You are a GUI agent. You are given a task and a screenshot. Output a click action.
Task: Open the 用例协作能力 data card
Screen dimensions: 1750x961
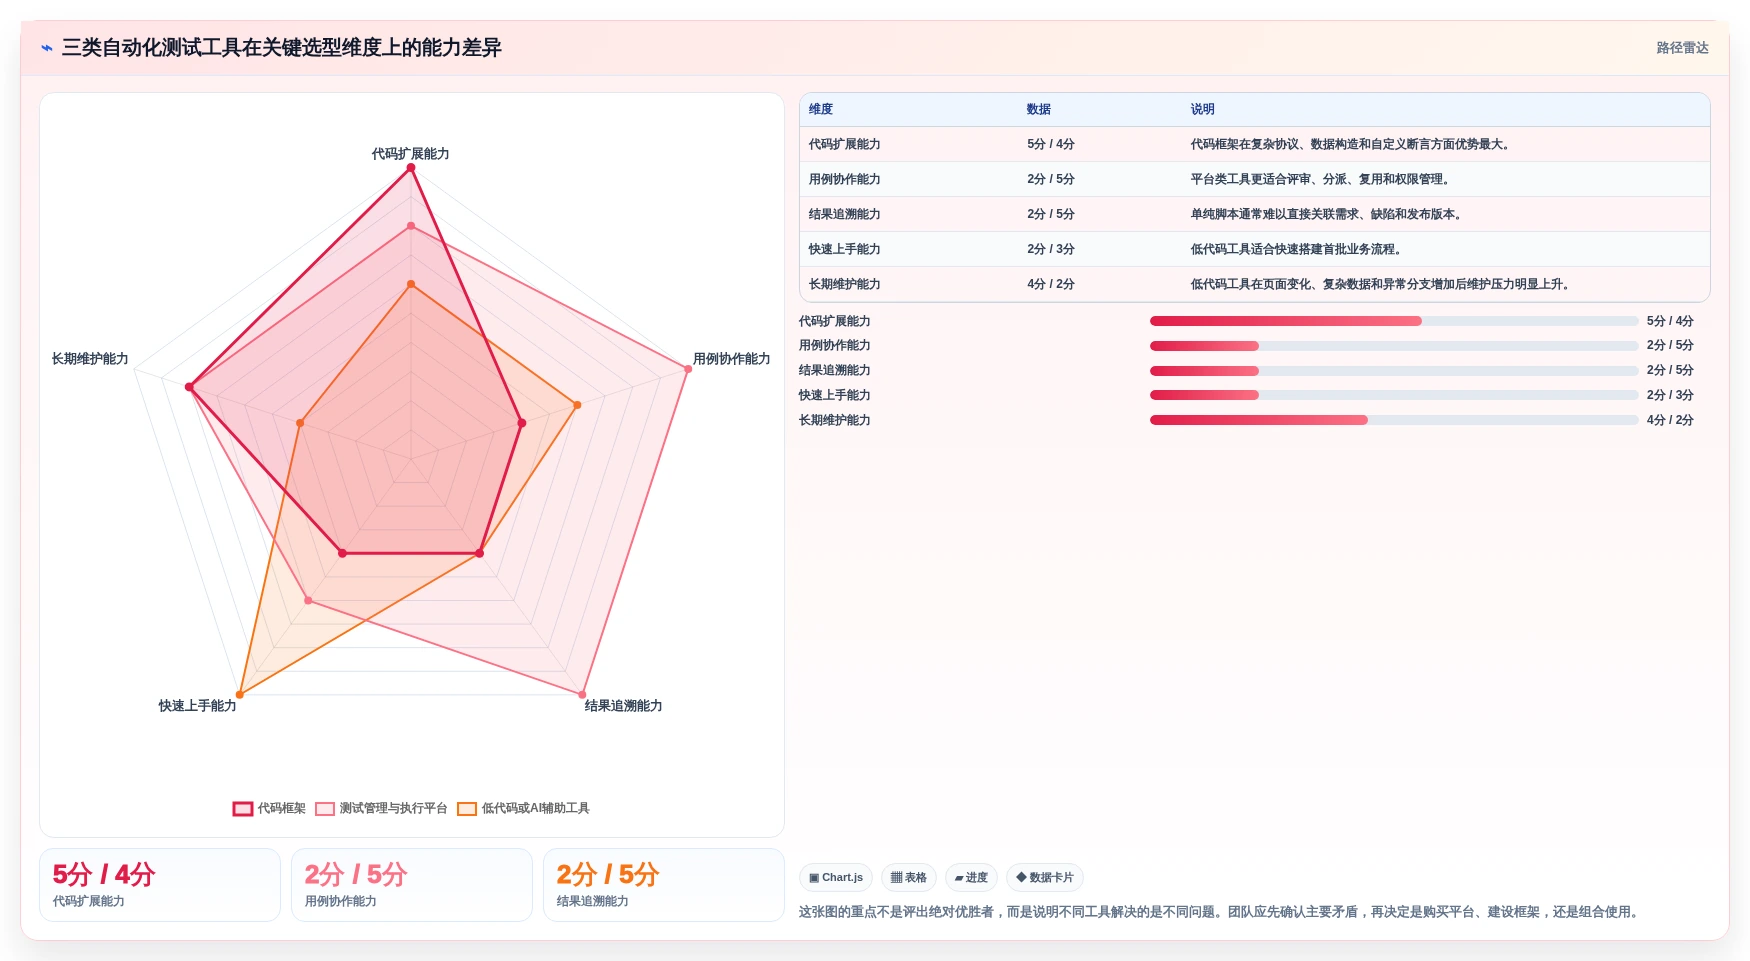click(412, 885)
